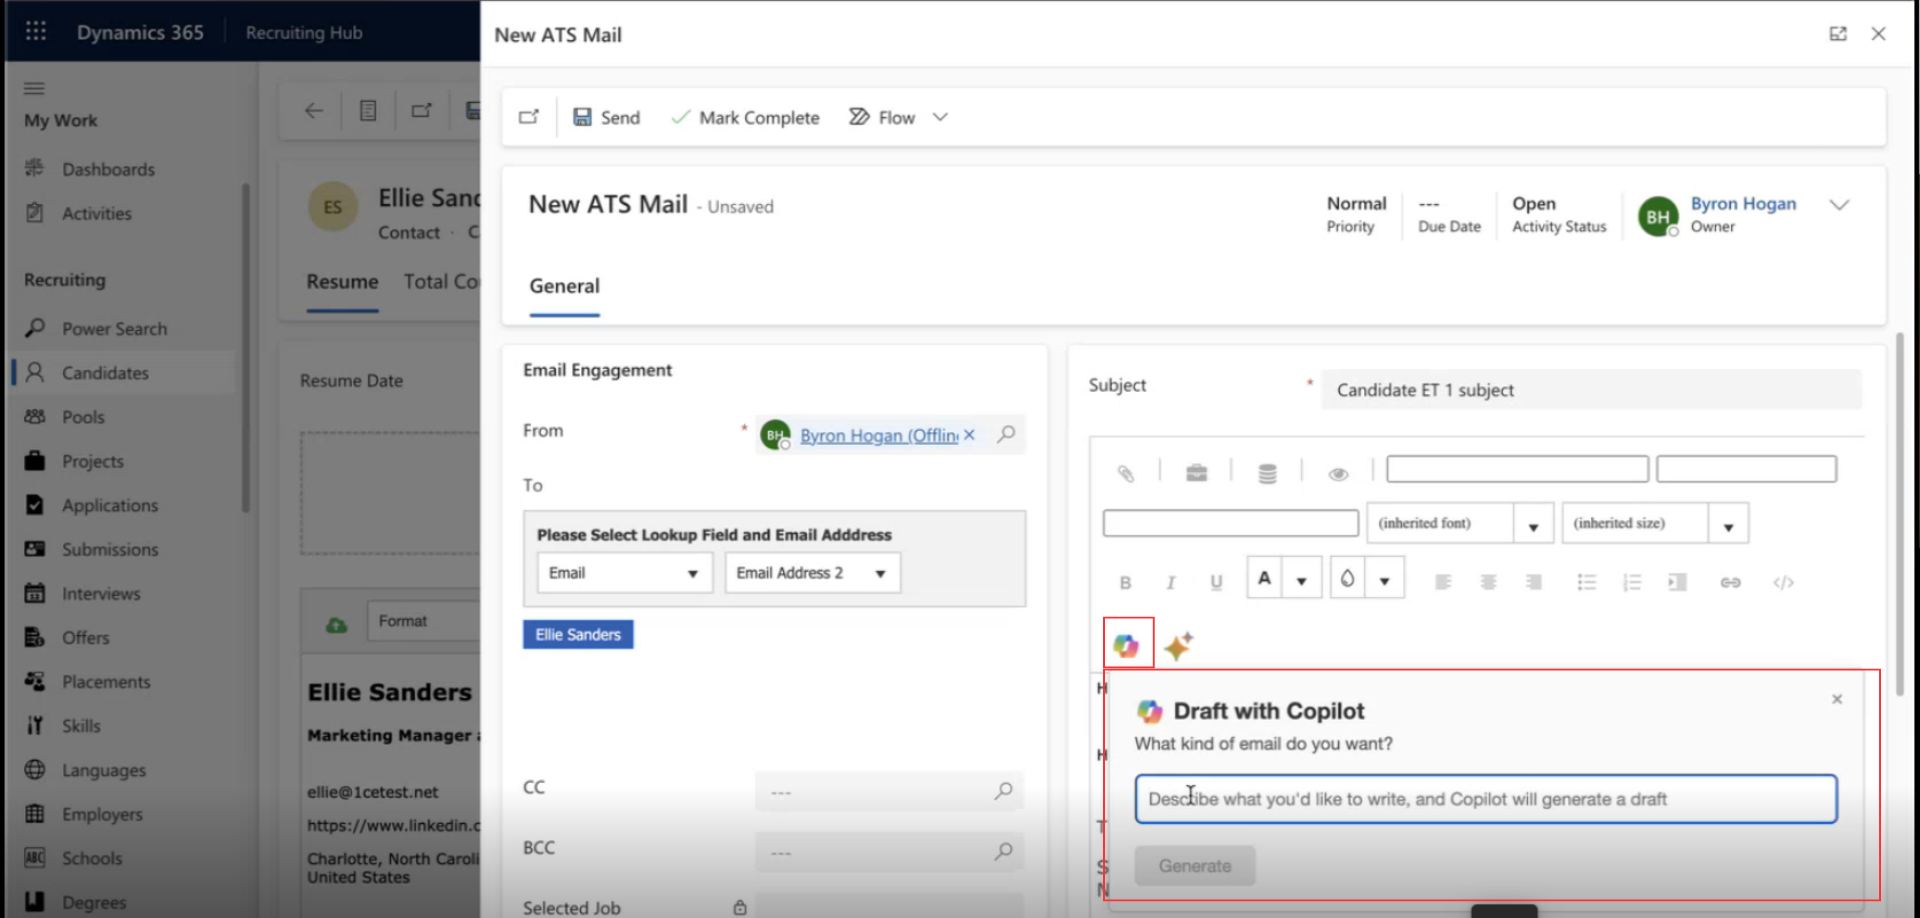Viewport: 1920px width, 918px height.
Task: Align text right
Action: [x=1533, y=582]
